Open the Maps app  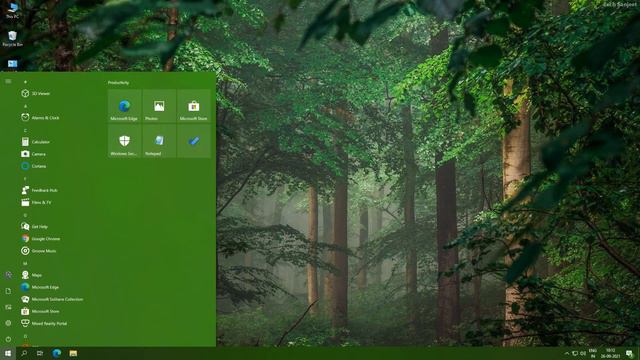pyautogui.click(x=59, y=275)
